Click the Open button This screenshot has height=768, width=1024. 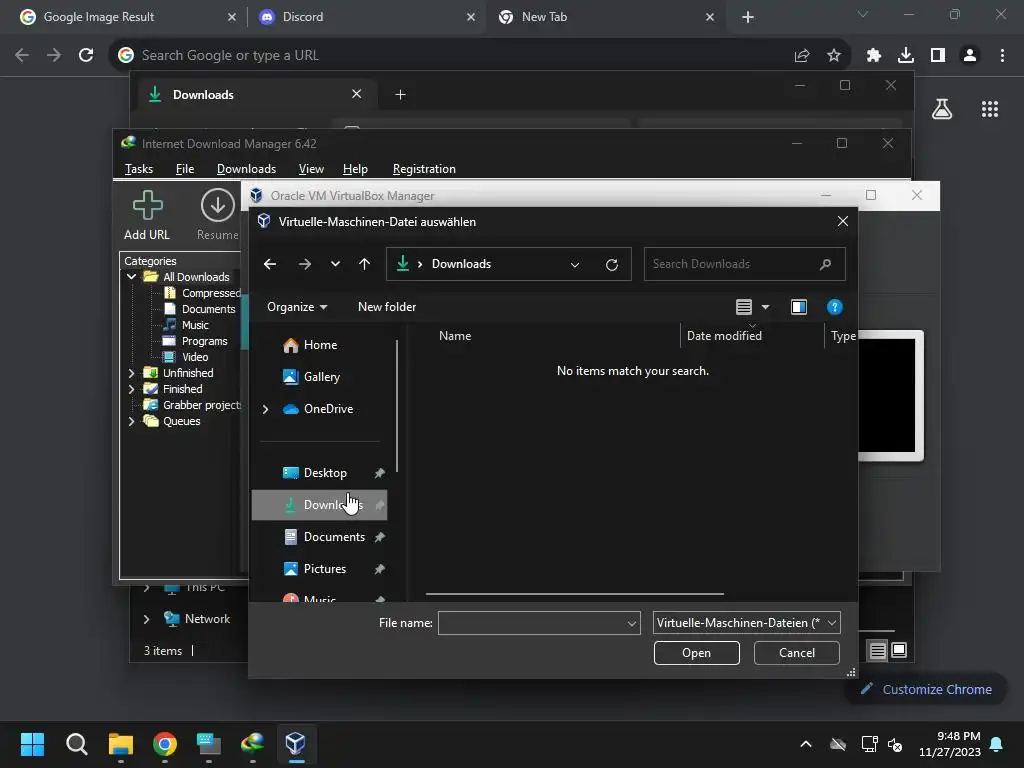697,653
